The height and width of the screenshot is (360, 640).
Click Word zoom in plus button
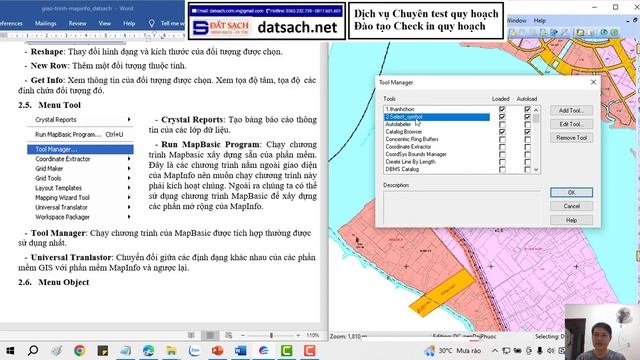298,335
